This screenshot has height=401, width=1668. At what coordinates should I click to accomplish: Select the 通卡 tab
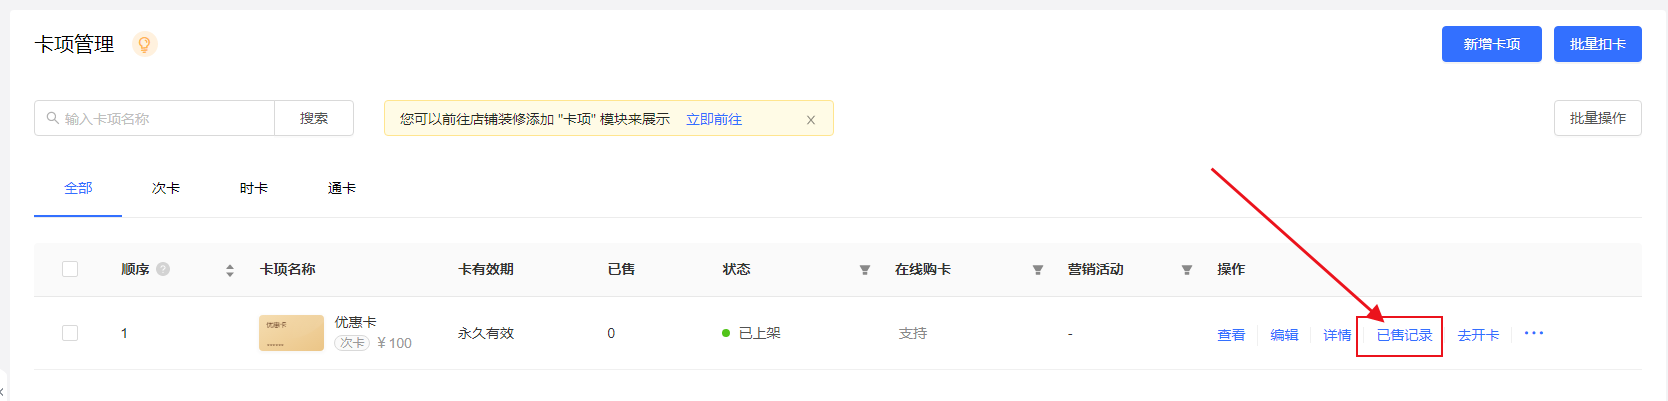pyautogui.click(x=342, y=188)
